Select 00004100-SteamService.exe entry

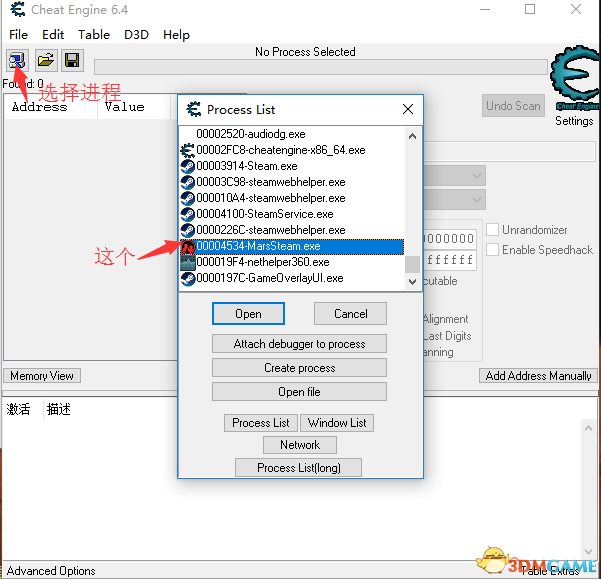point(292,214)
